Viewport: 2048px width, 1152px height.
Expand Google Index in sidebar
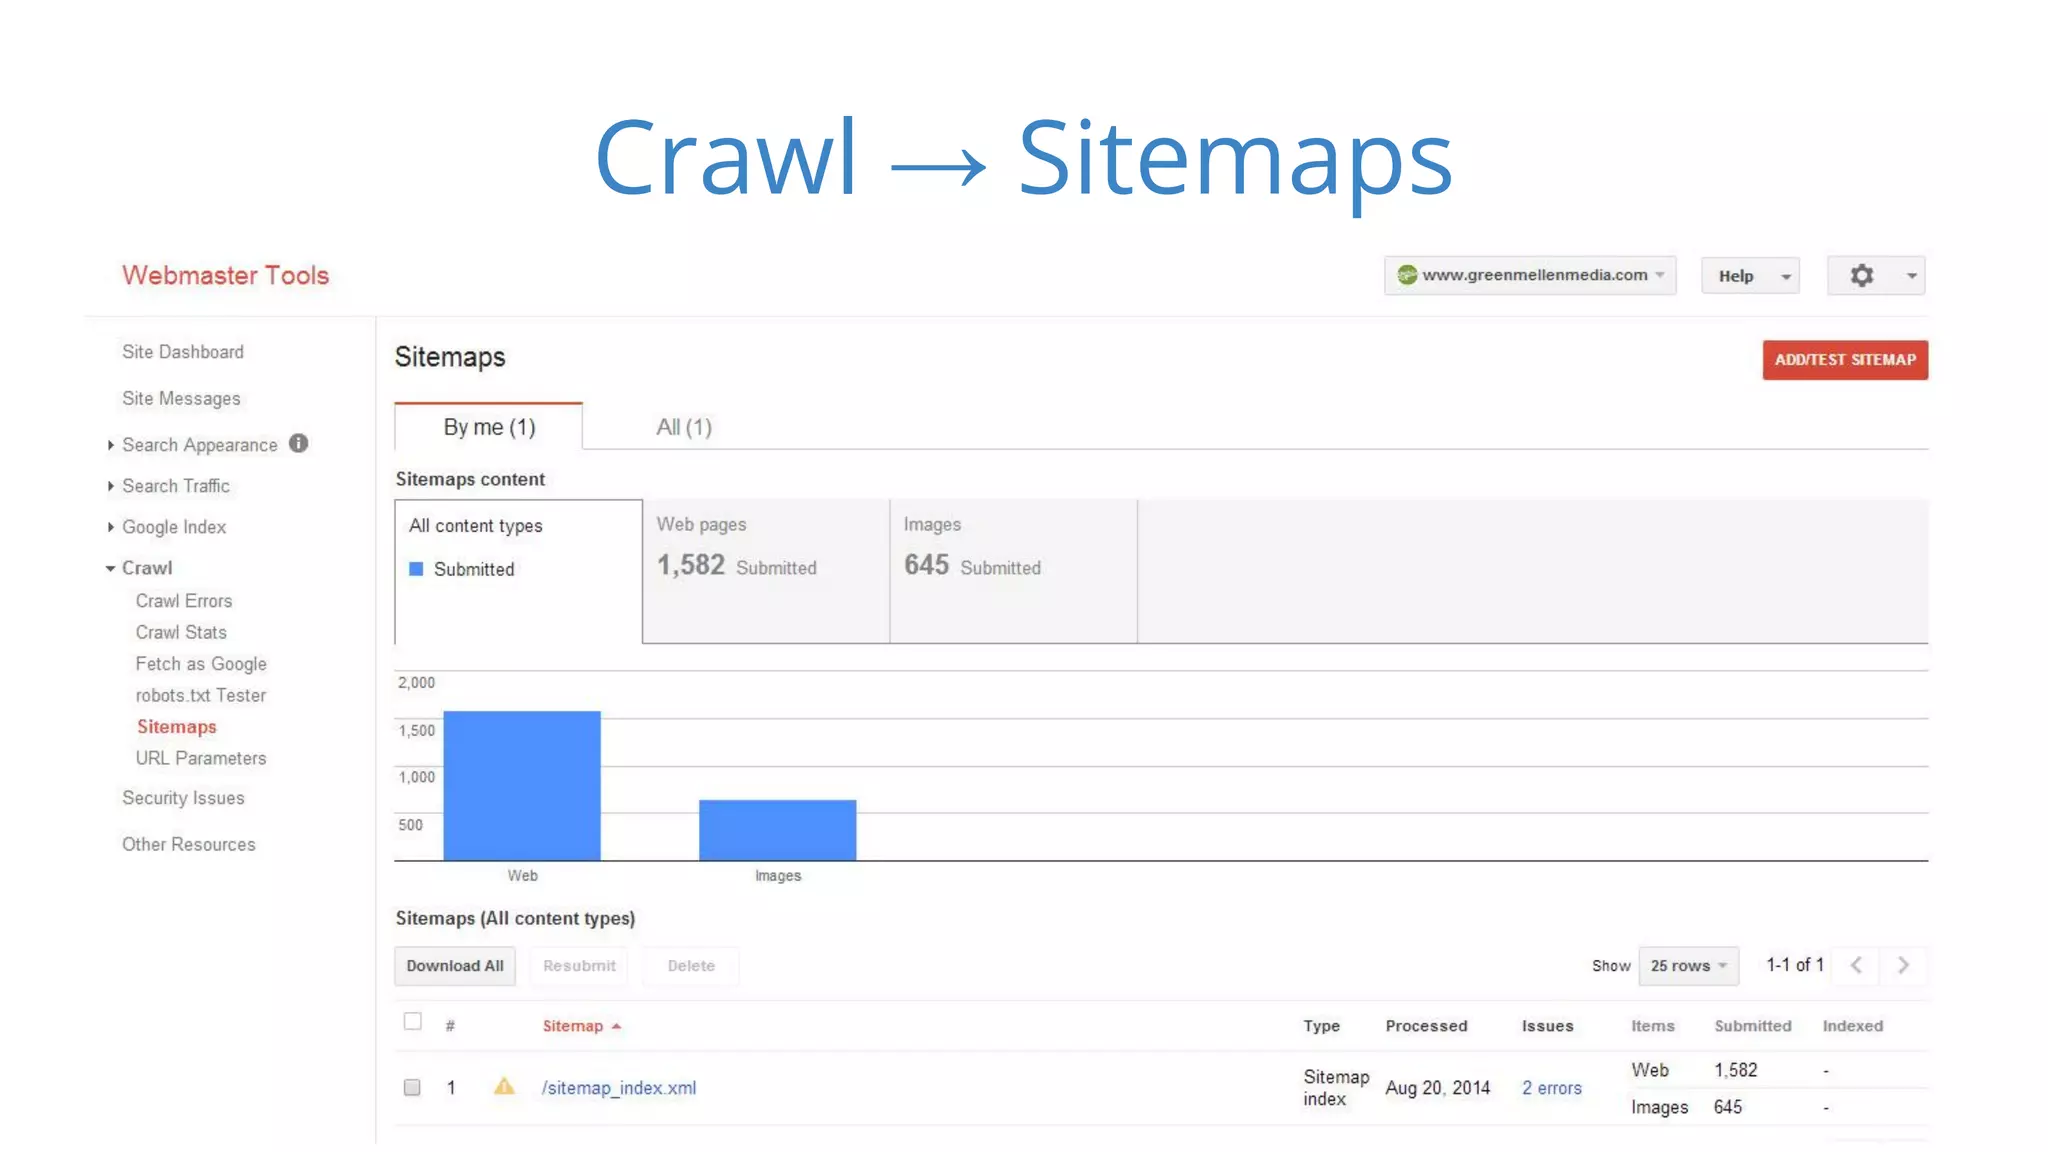click(110, 527)
